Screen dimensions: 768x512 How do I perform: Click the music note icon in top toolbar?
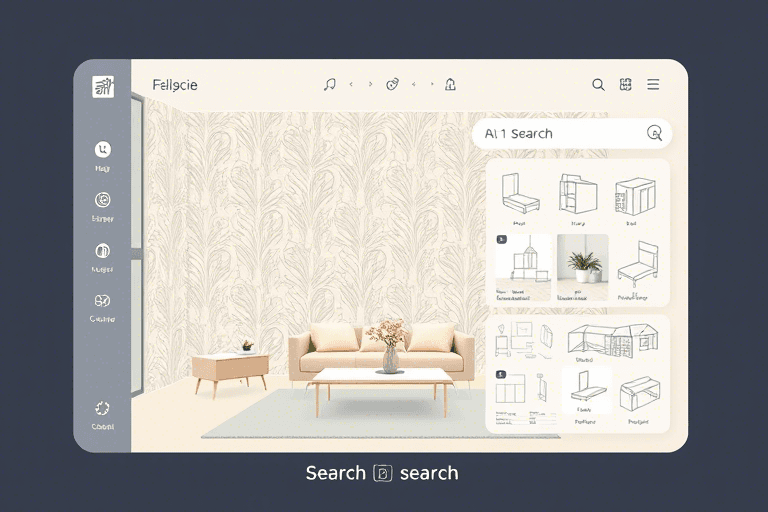click(x=330, y=85)
